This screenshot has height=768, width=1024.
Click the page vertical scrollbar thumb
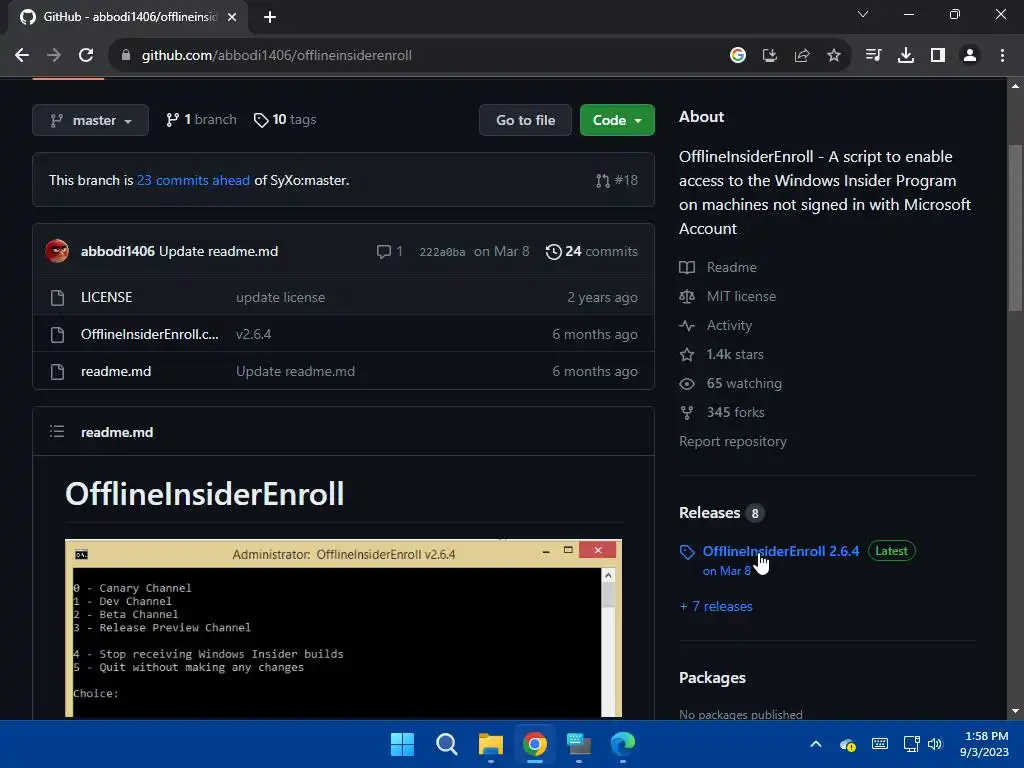[1015, 229]
